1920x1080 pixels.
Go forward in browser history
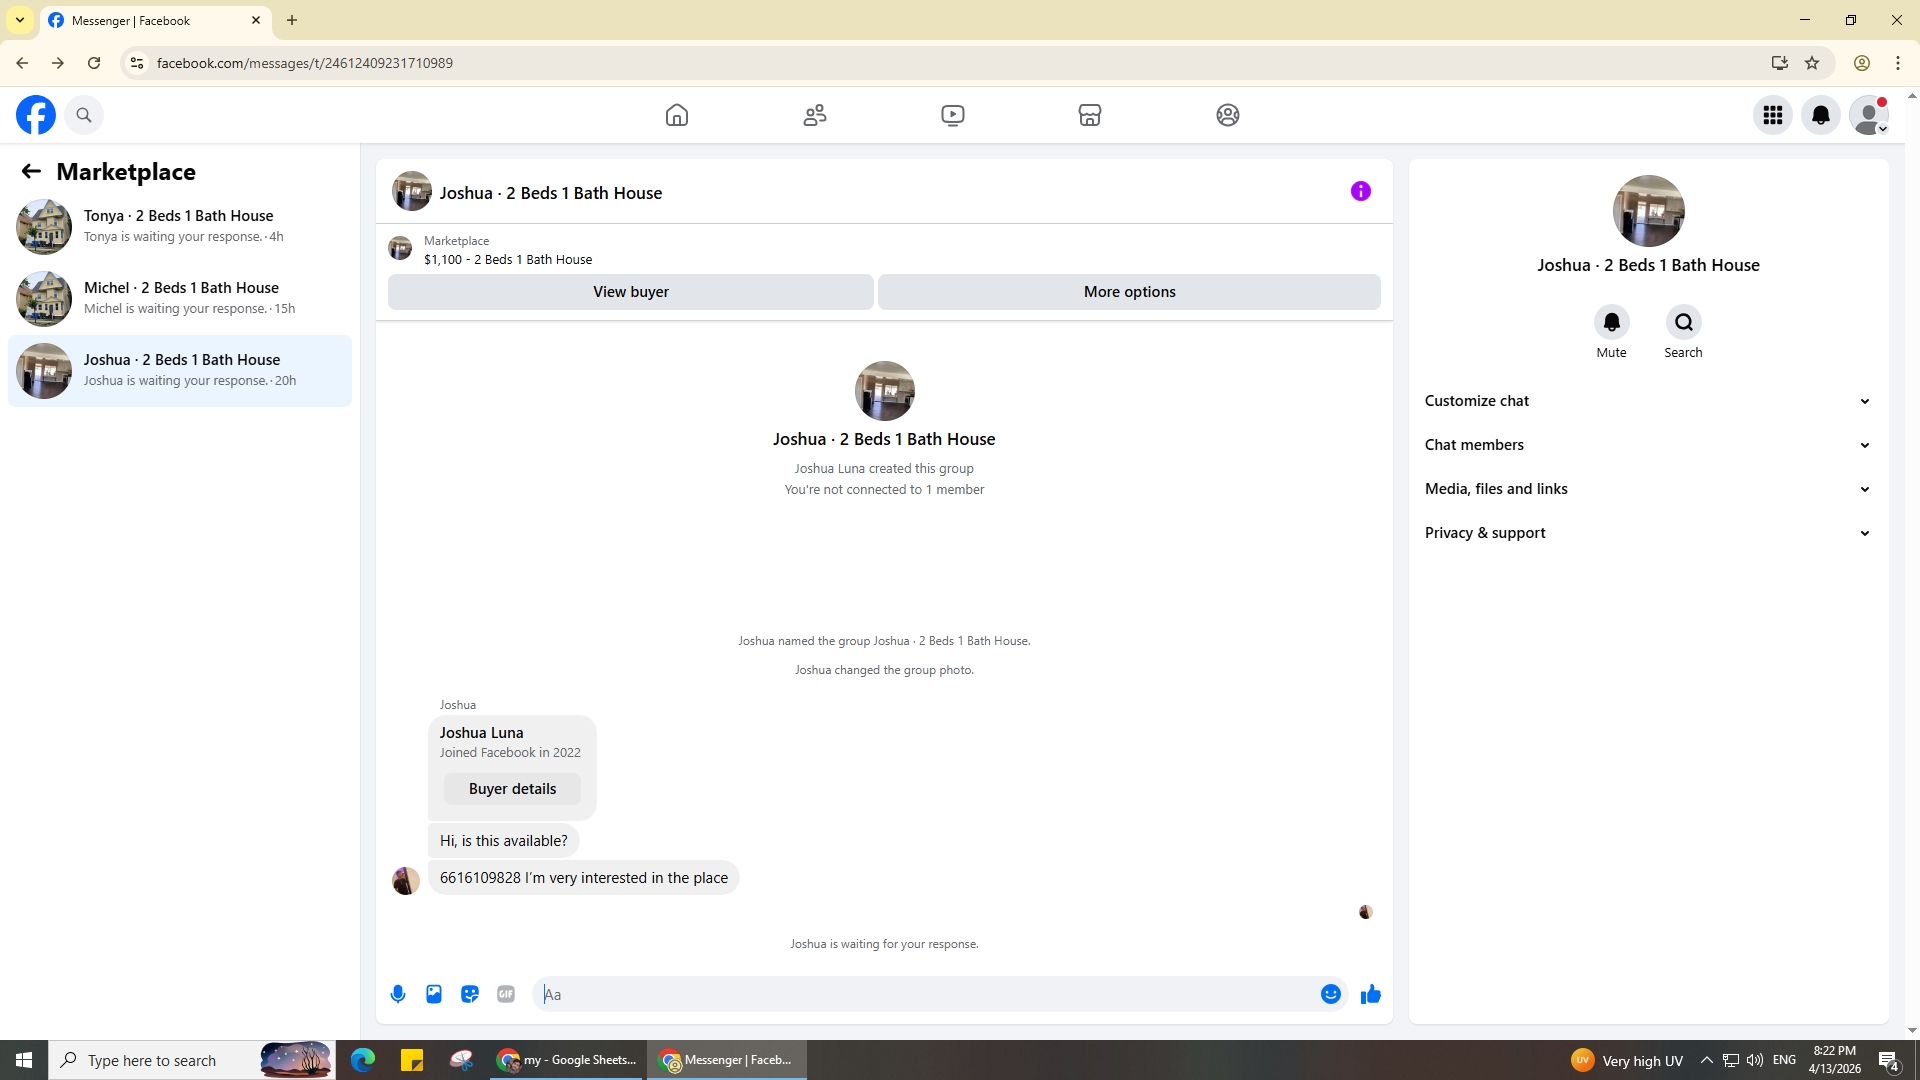point(58,63)
